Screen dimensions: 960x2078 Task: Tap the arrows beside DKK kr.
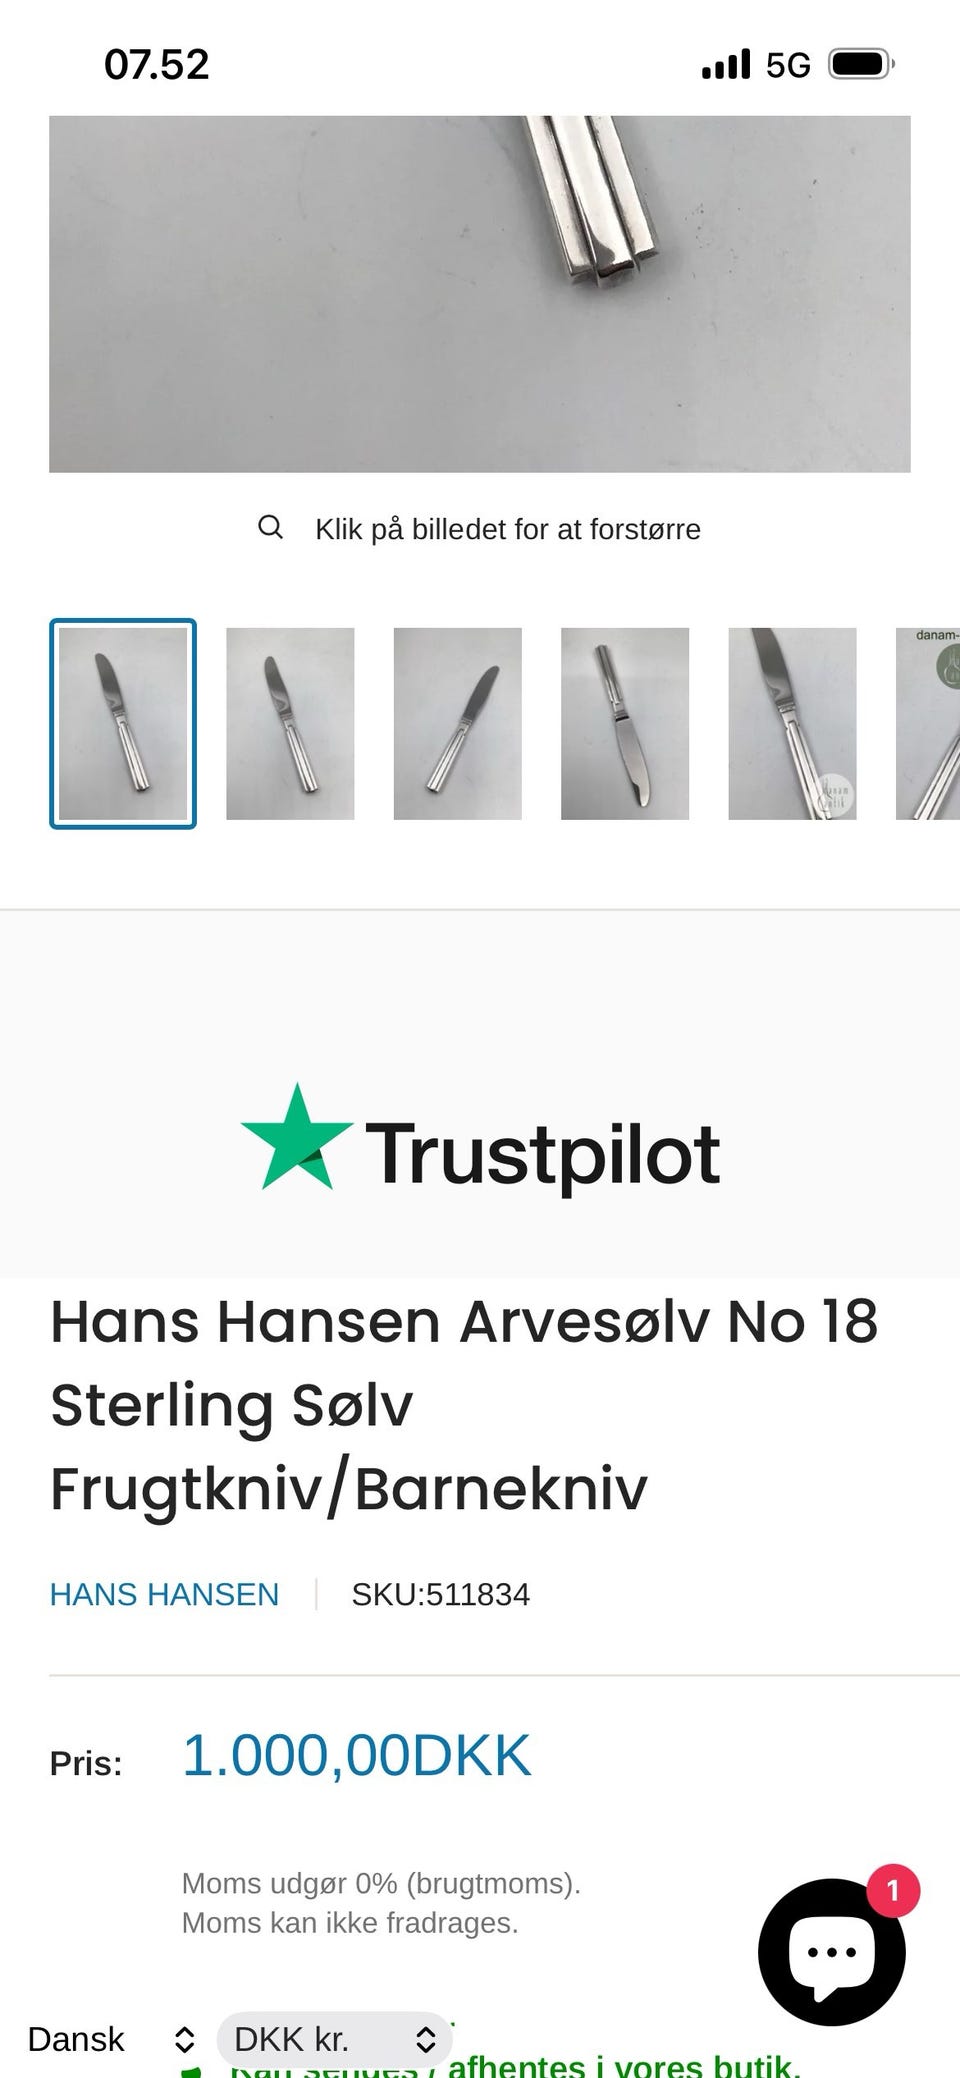coord(425,2040)
